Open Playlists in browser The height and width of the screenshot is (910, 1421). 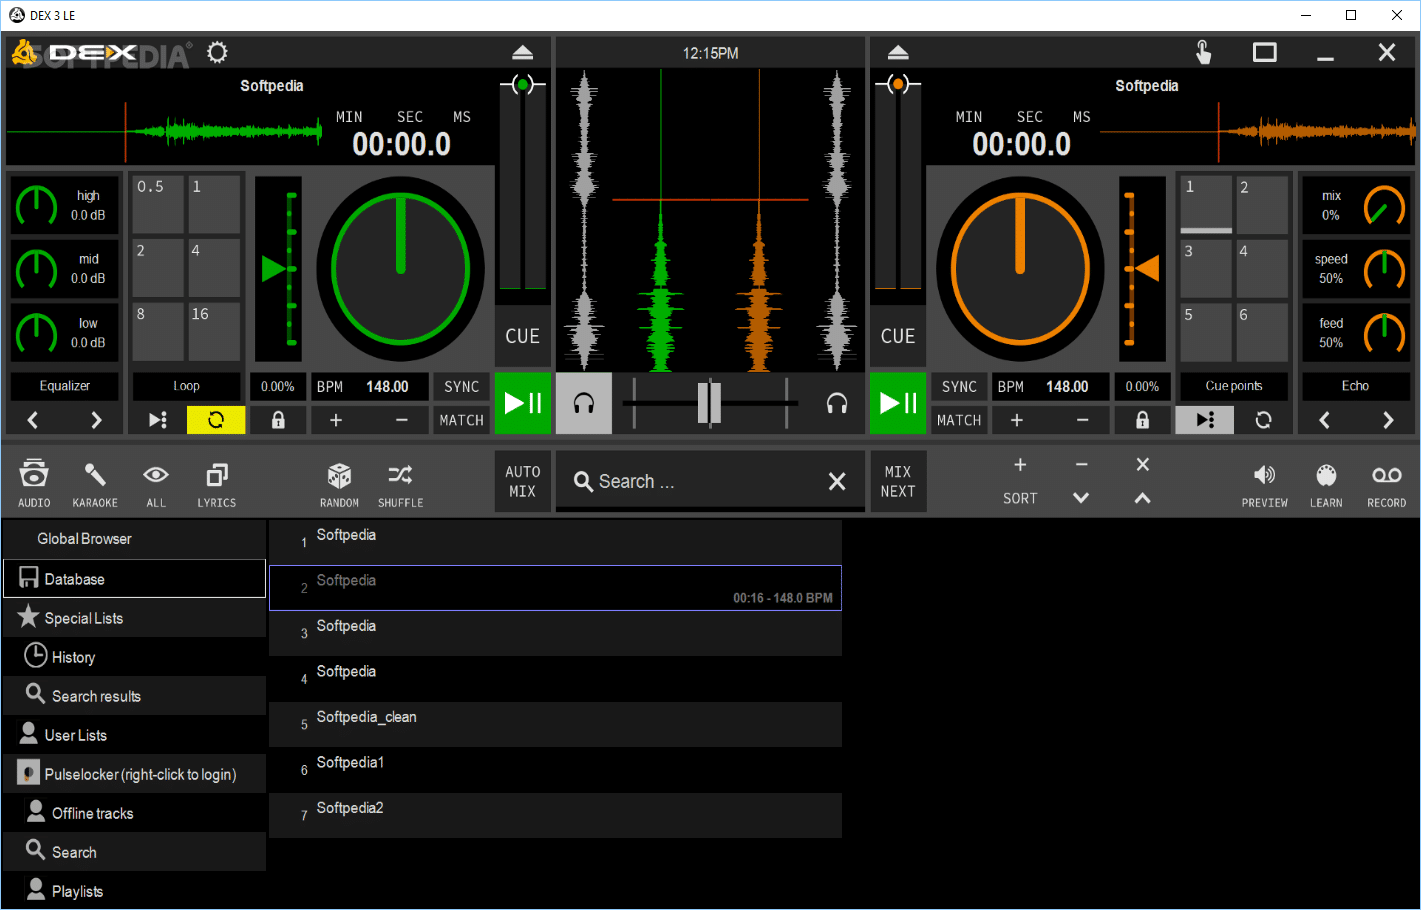tap(135, 891)
